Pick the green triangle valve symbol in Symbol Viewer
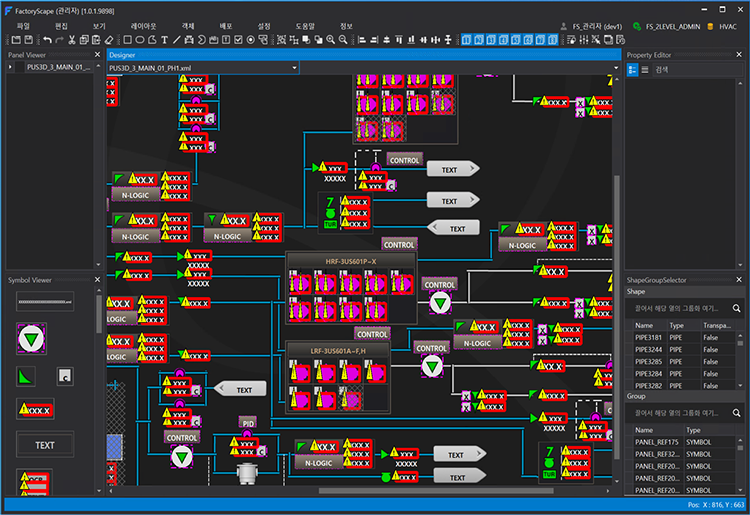Image resolution: width=750 pixels, height=515 pixels. click(x=31, y=337)
